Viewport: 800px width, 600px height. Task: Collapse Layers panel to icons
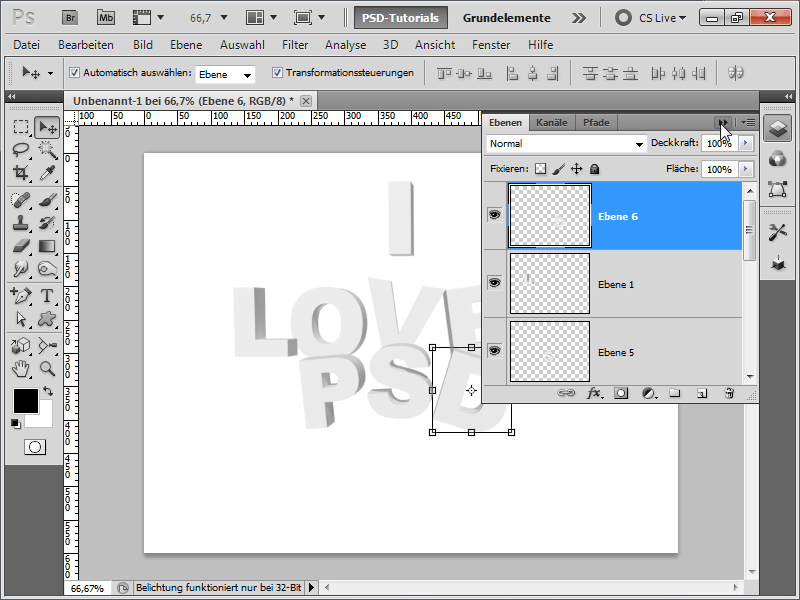(x=723, y=122)
